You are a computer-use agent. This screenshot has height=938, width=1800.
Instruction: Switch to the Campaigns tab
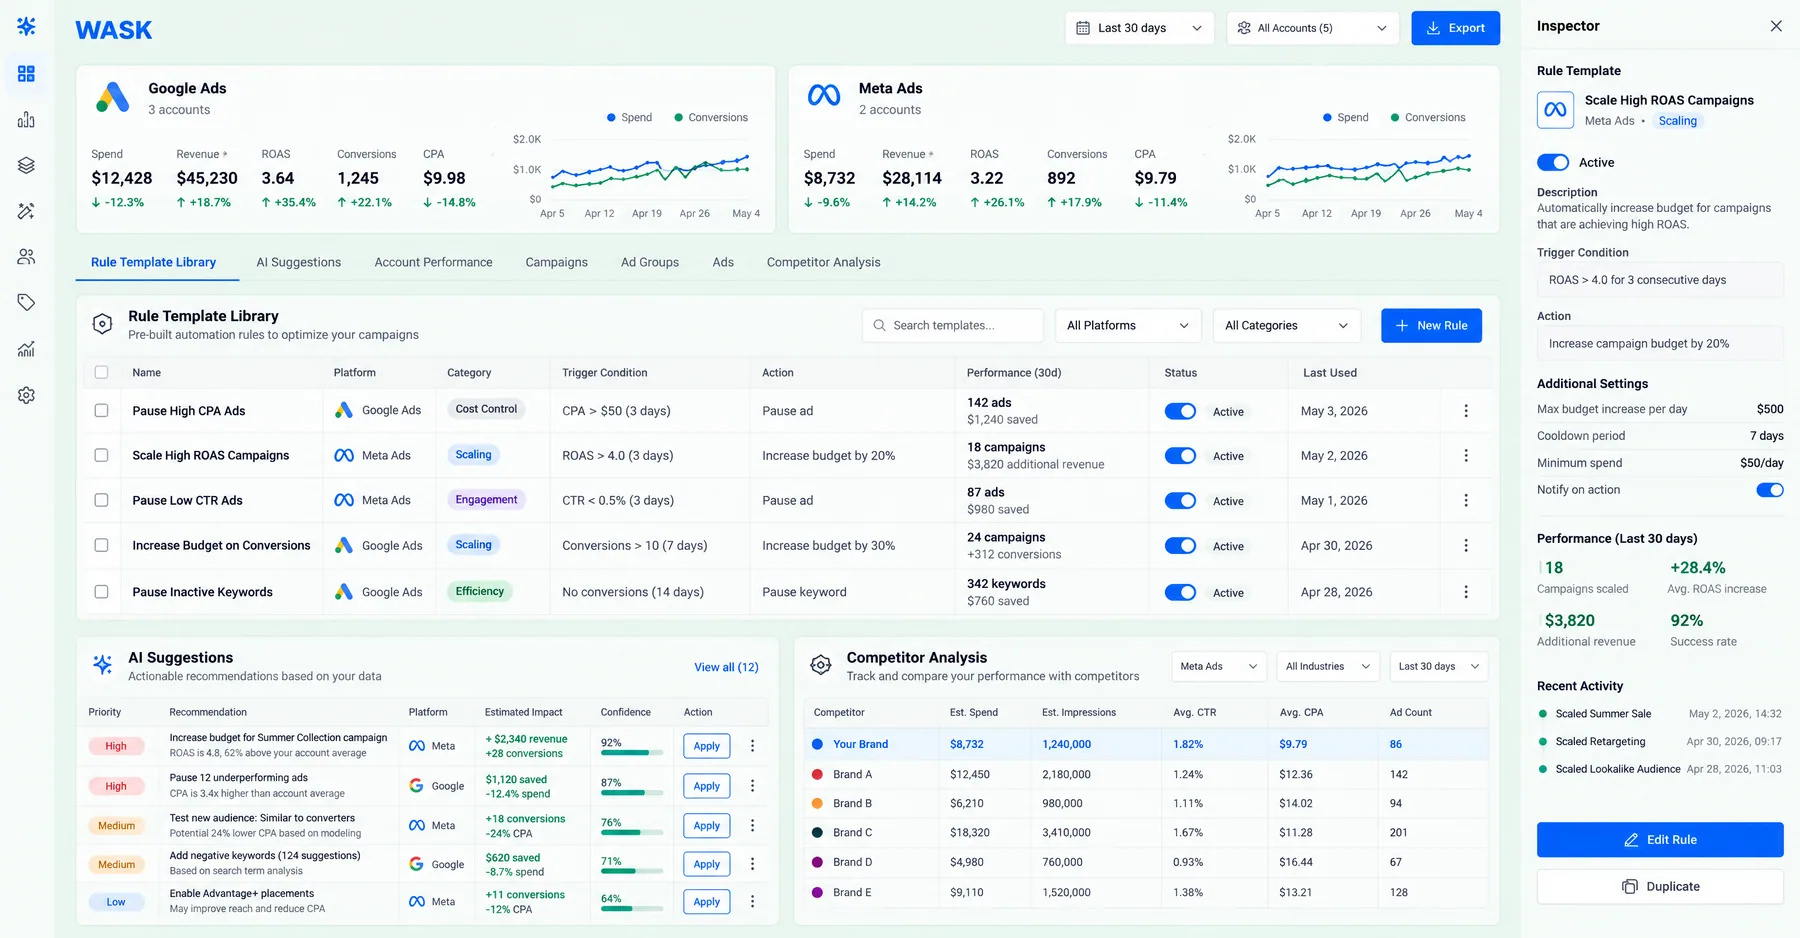556,262
